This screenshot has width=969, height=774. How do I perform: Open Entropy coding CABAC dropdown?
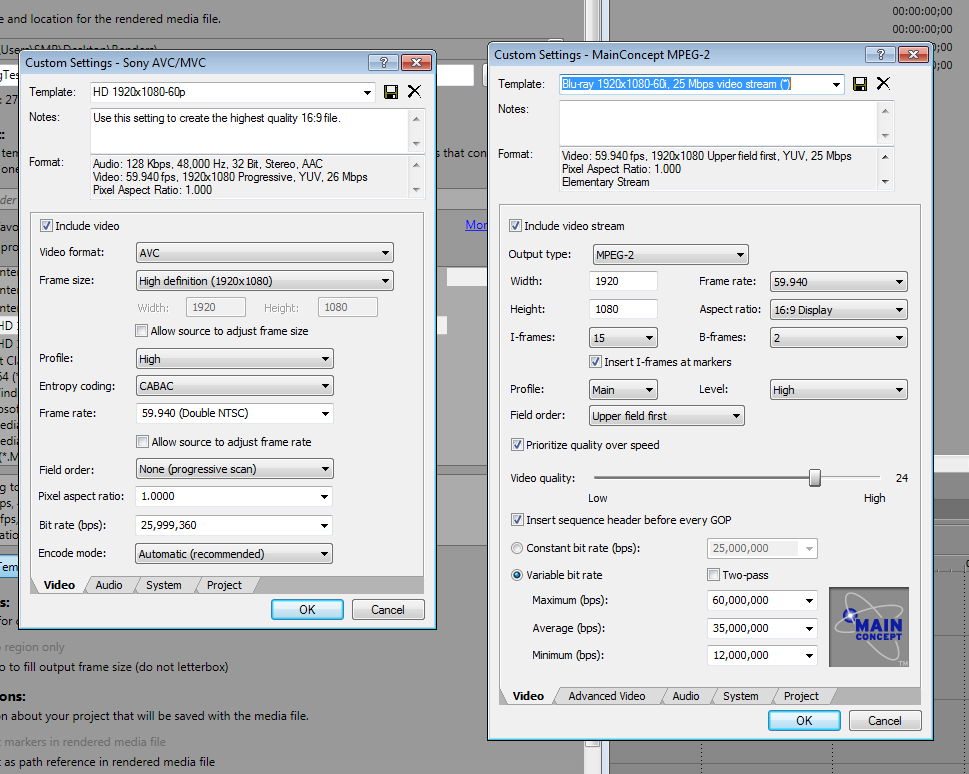(x=234, y=386)
